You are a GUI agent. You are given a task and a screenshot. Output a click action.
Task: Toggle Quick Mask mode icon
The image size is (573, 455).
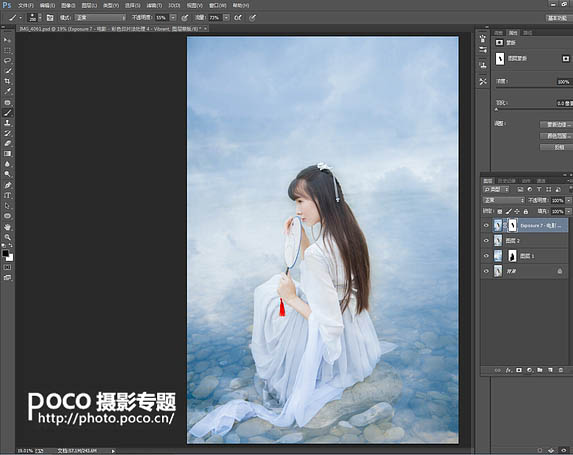click(7, 268)
